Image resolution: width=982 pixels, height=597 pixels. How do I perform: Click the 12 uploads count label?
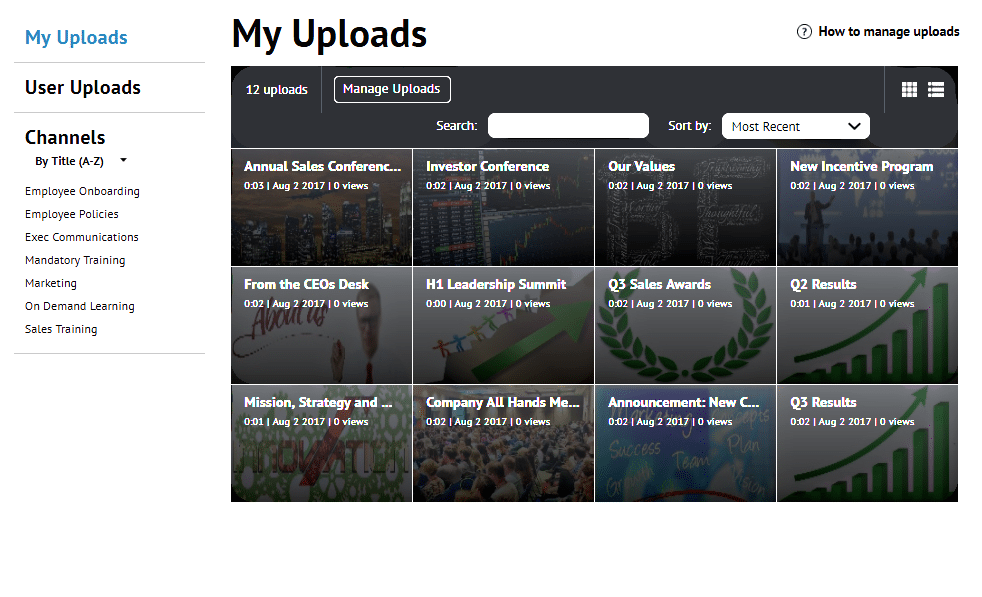click(276, 90)
